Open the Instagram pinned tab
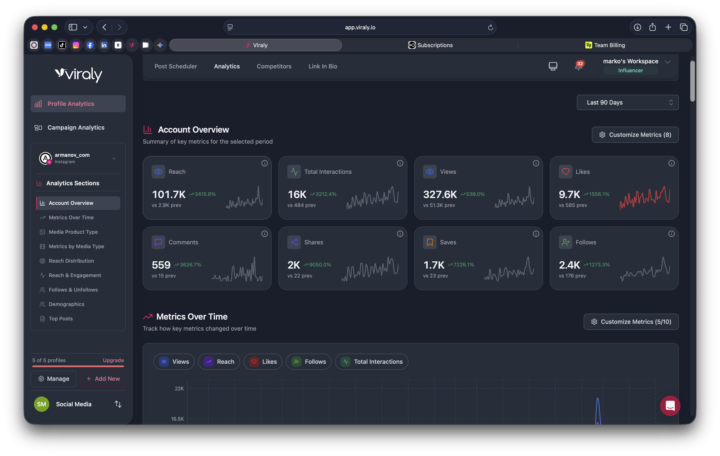This screenshot has width=720, height=456. pyautogui.click(x=76, y=45)
